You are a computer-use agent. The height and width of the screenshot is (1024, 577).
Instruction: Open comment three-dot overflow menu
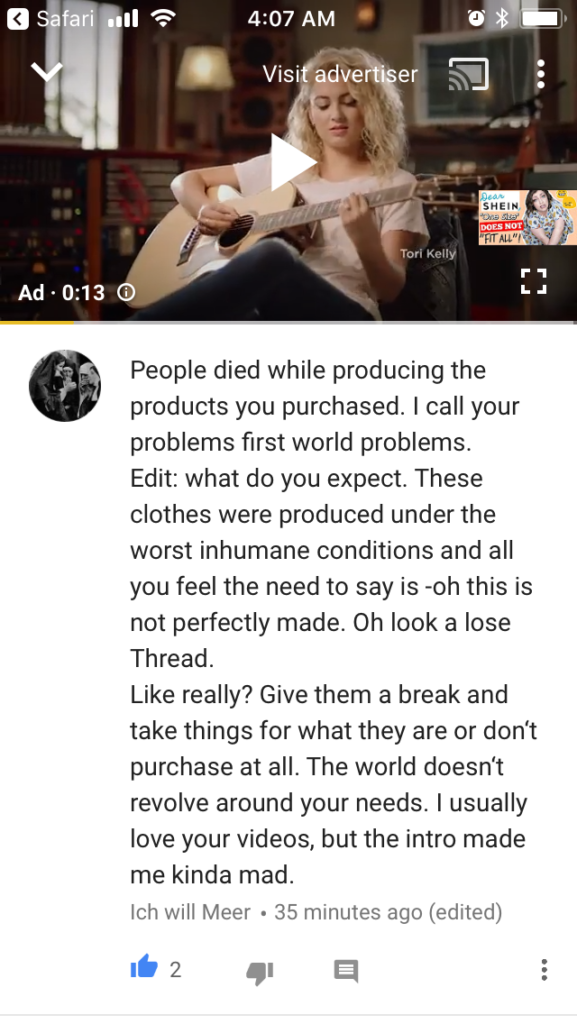544,970
